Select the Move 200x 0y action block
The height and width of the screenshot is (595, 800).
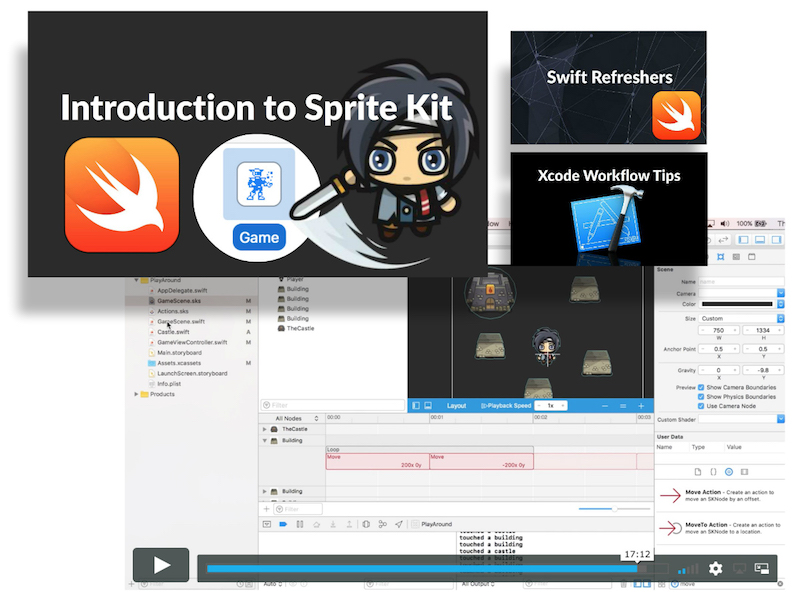[x=378, y=461]
